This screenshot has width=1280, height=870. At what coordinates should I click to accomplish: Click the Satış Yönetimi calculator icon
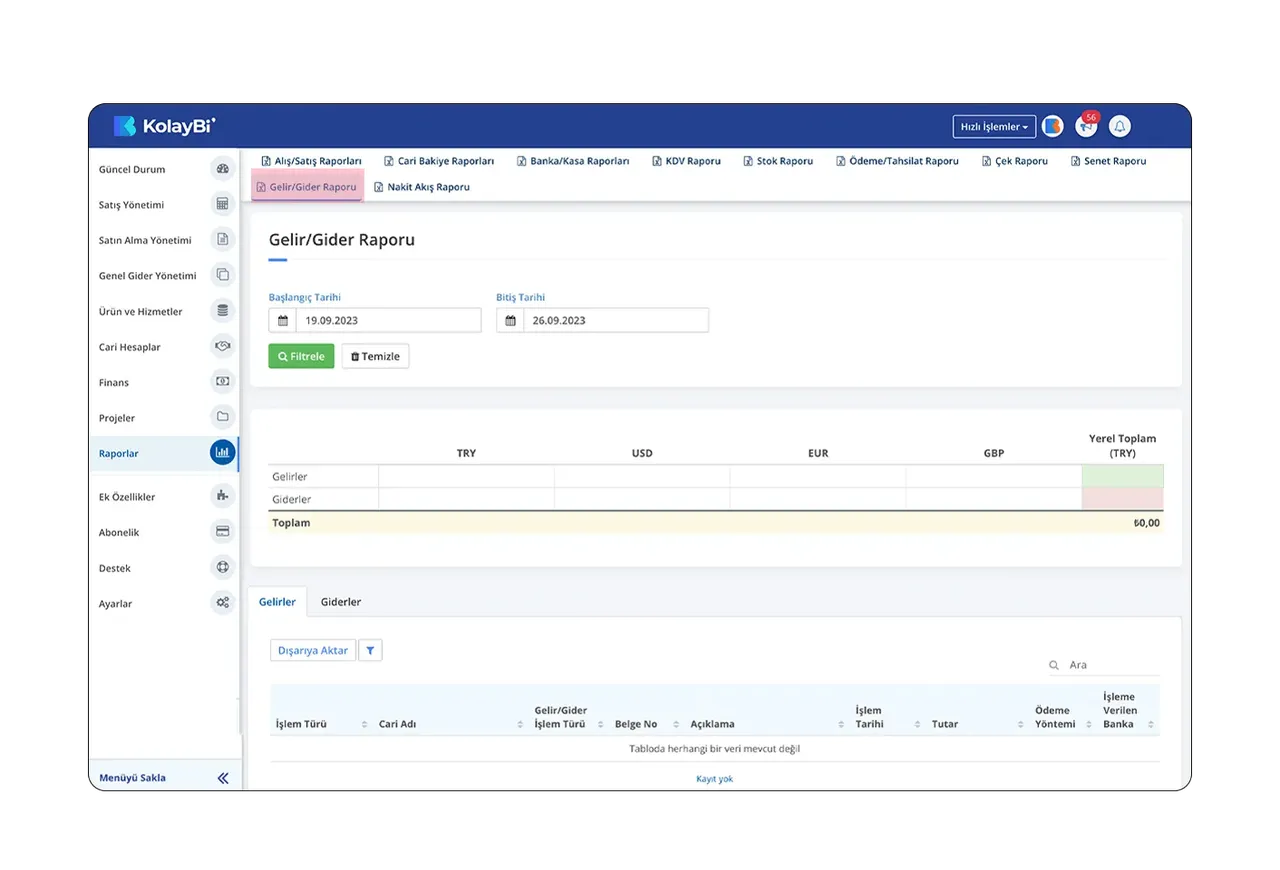point(222,204)
